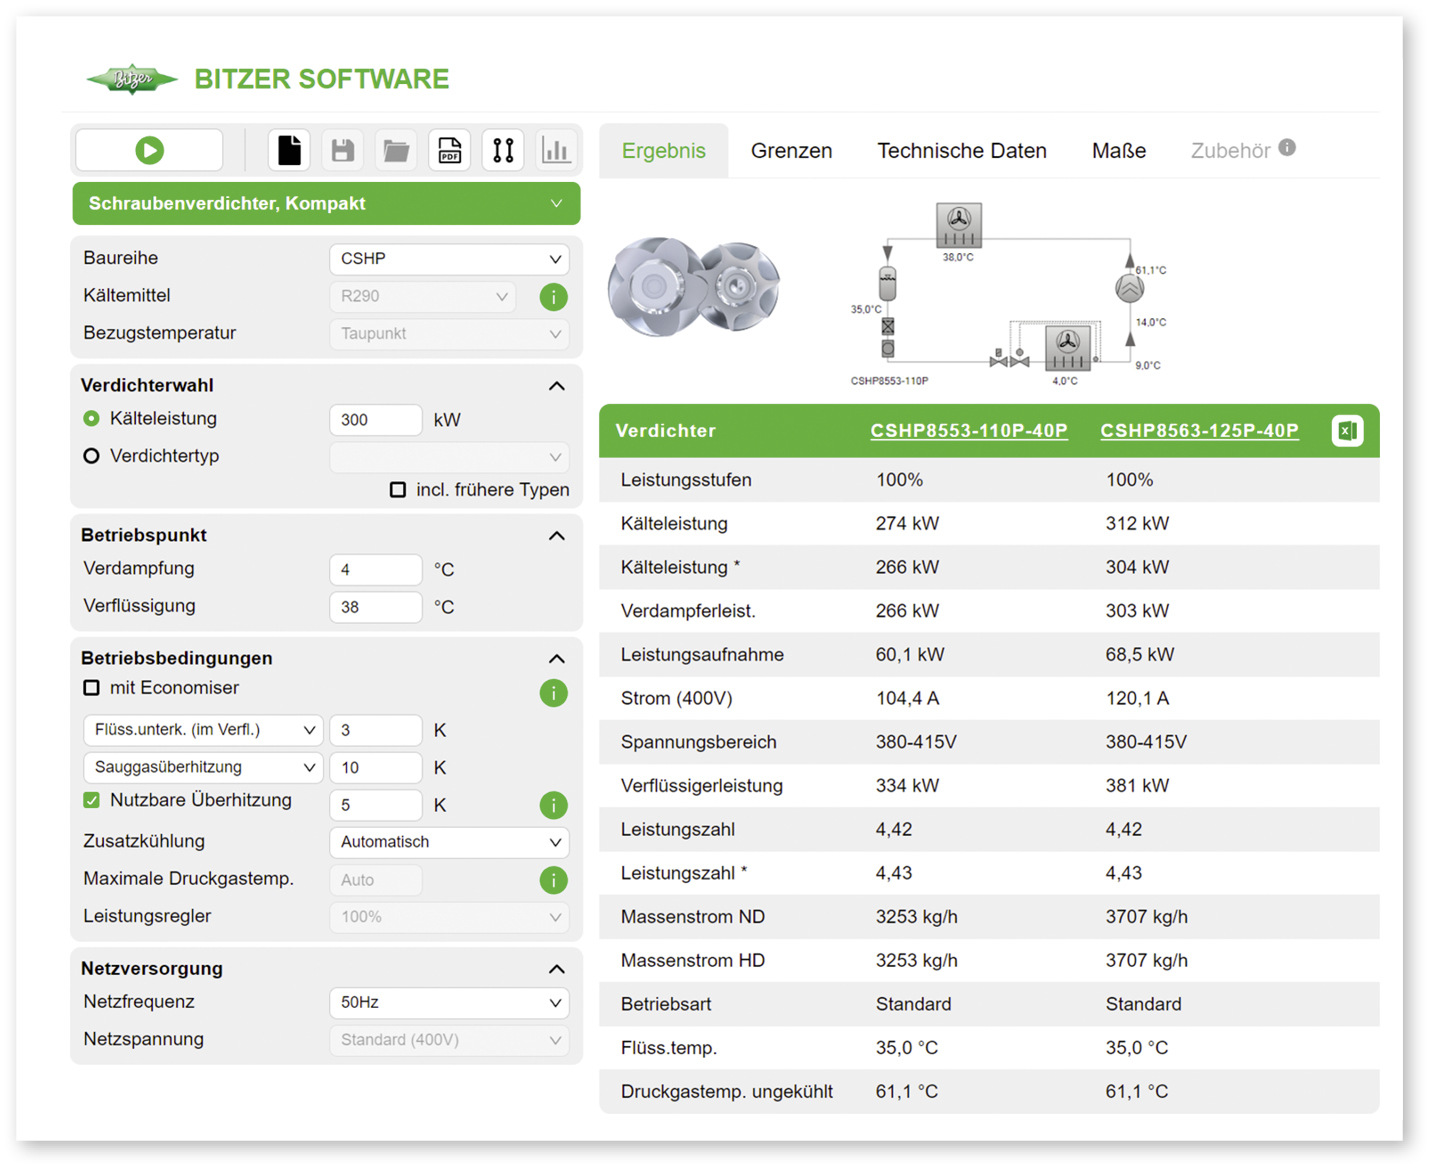
Task: Export compressor results to Excel
Action: pyautogui.click(x=1347, y=430)
